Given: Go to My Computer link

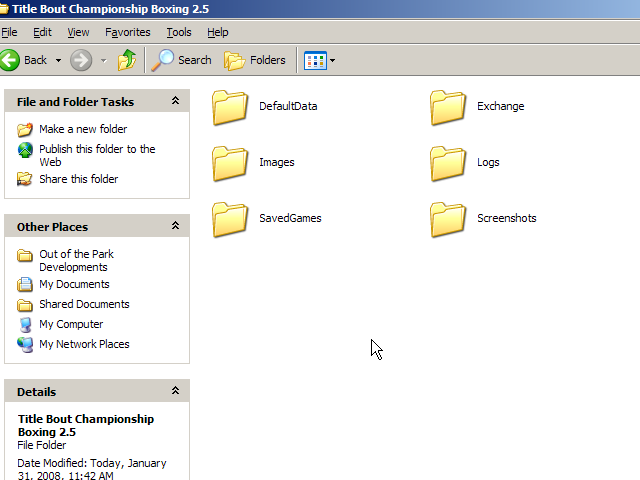Looking at the screenshot, I should pyautogui.click(x=71, y=324).
